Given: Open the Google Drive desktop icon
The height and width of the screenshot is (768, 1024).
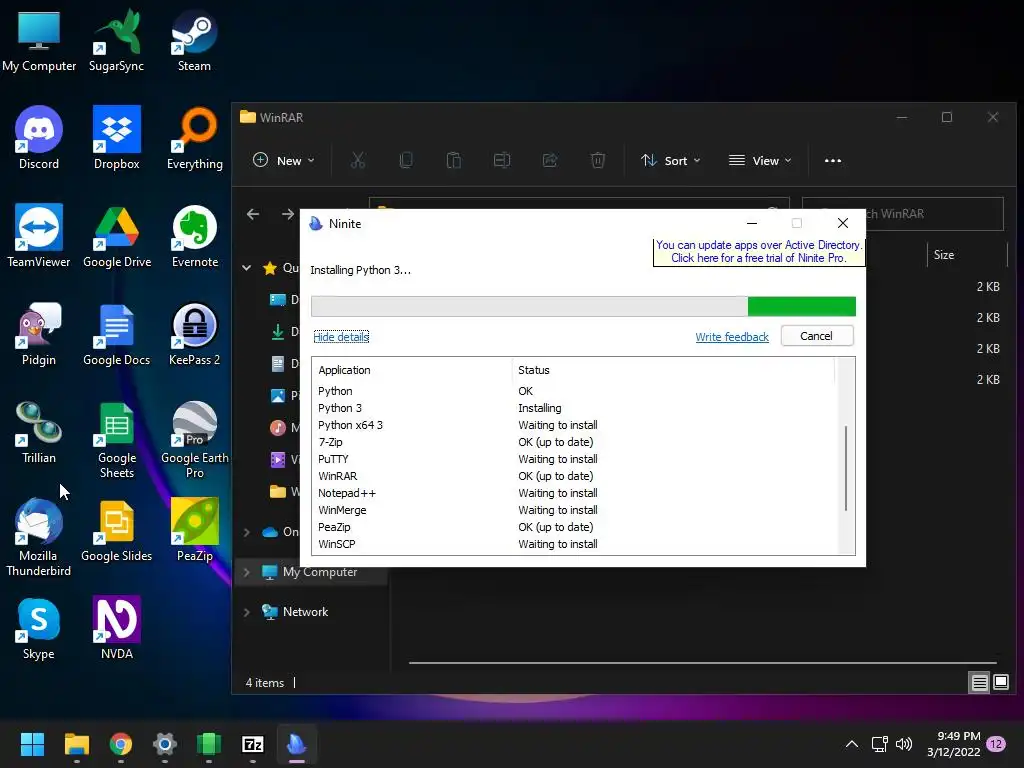Looking at the screenshot, I should point(117,236).
